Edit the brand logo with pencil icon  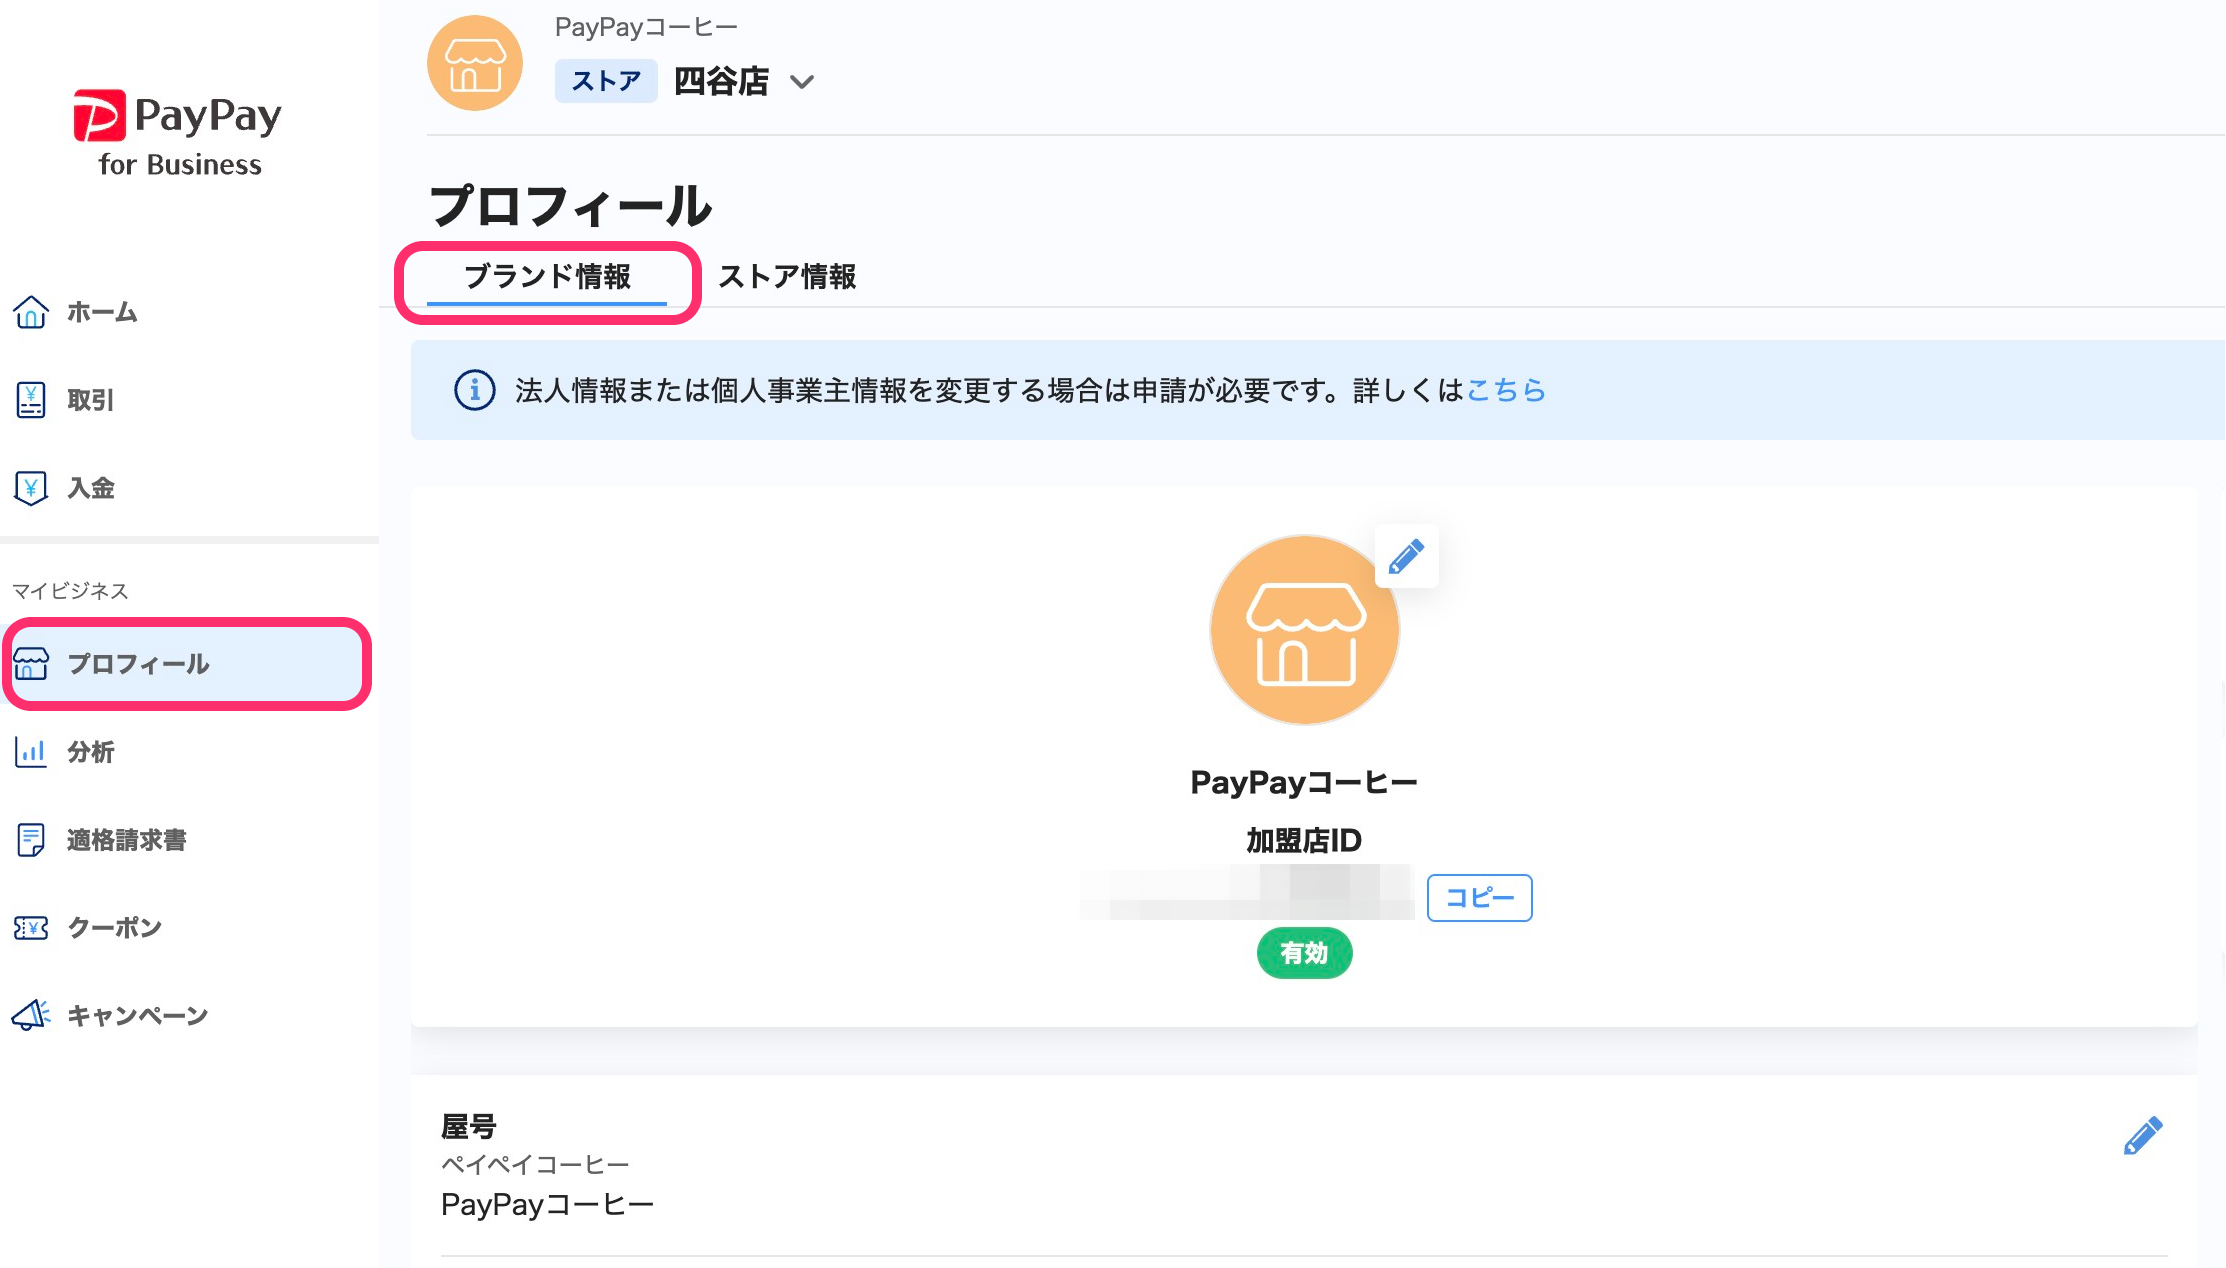click(1406, 556)
